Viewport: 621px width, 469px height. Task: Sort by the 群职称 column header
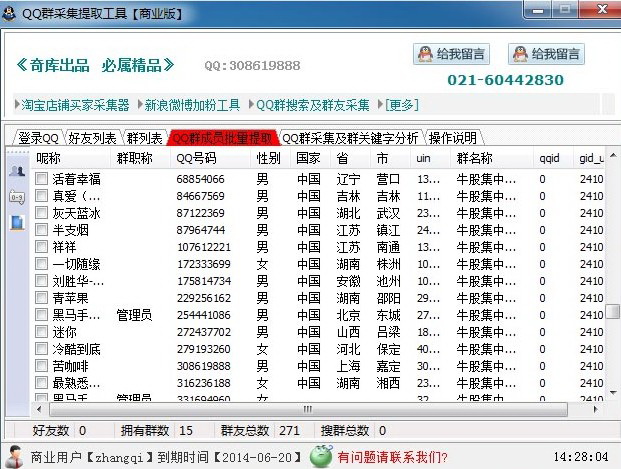(x=140, y=158)
